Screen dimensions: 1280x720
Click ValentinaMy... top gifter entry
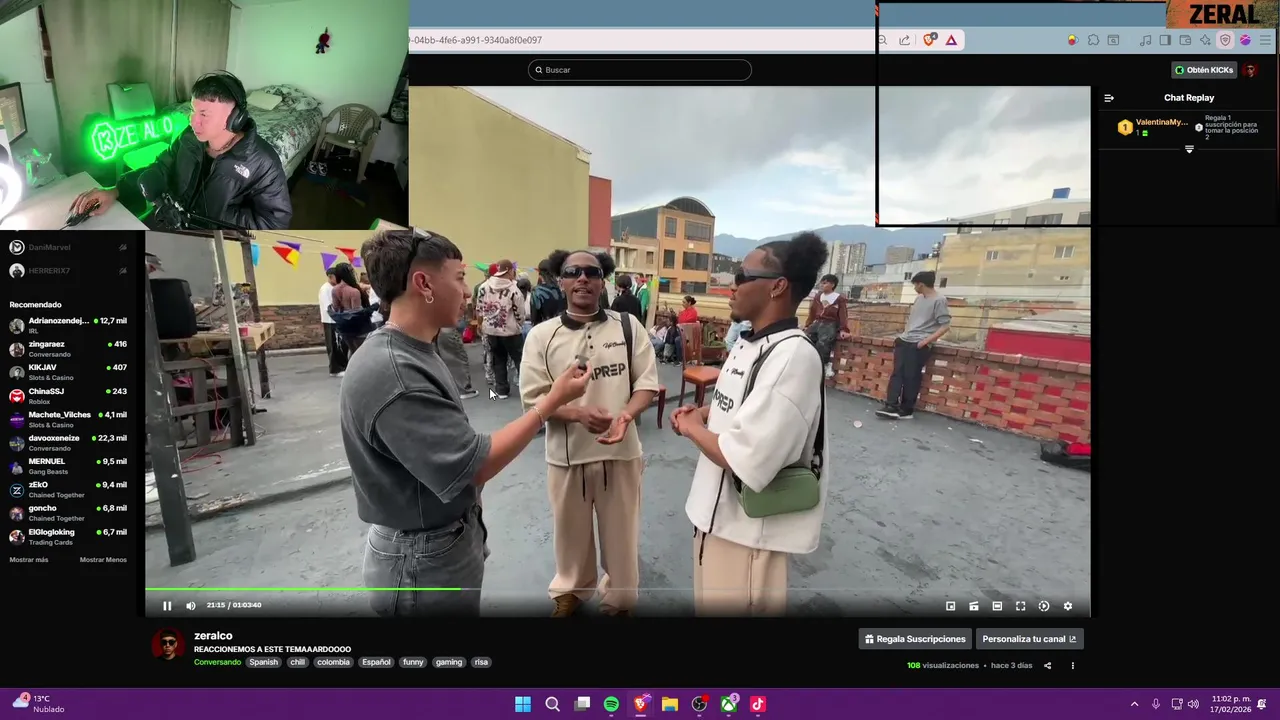1153,127
